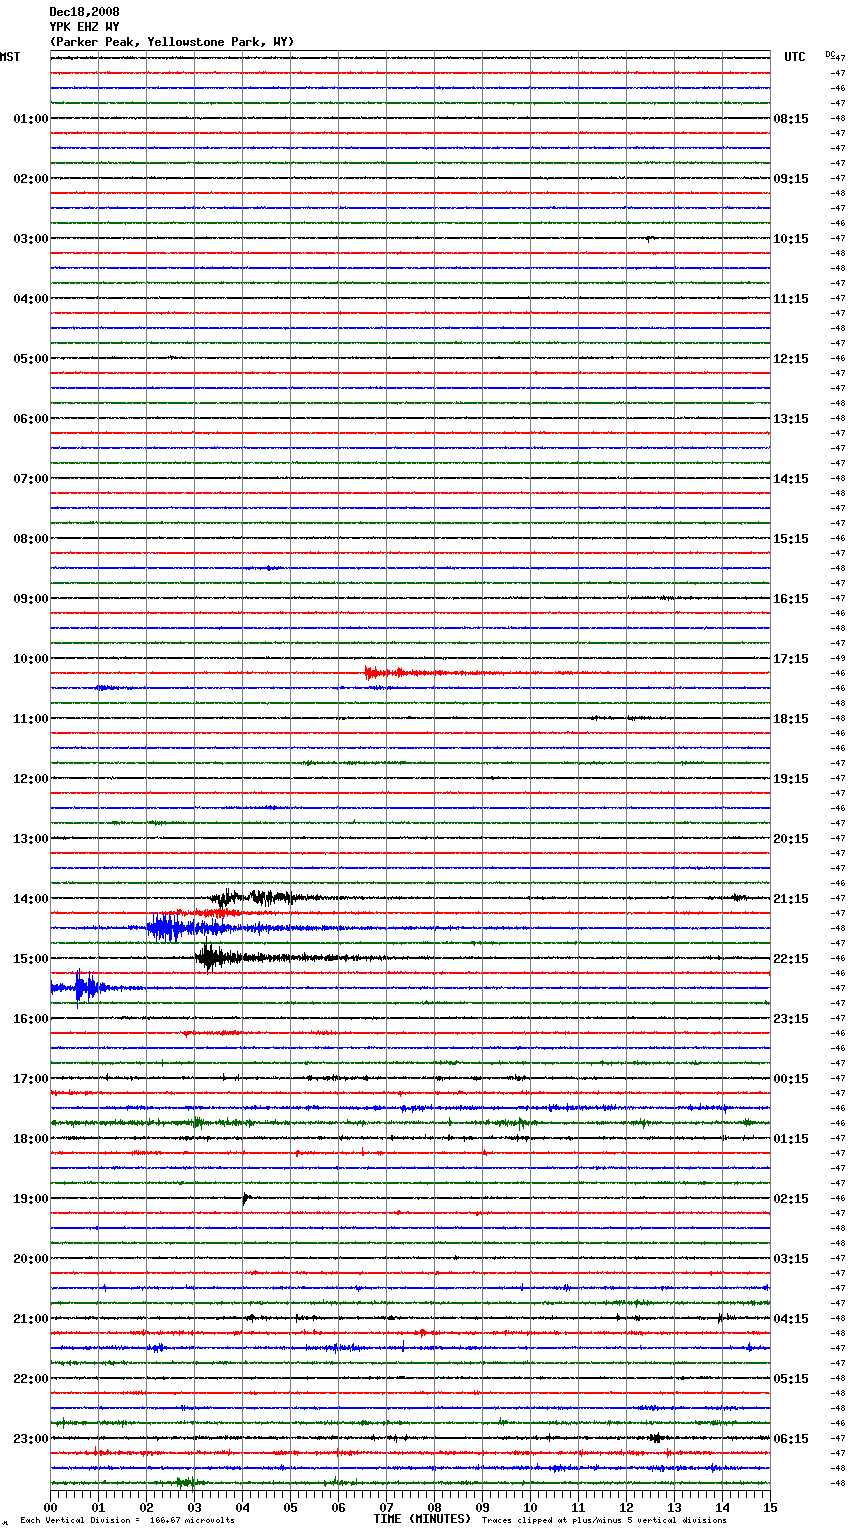This screenshot has height=1534, width=850.
Task: Click the Parker Peak, Yellowstone Park location title
Action: [x=172, y=42]
